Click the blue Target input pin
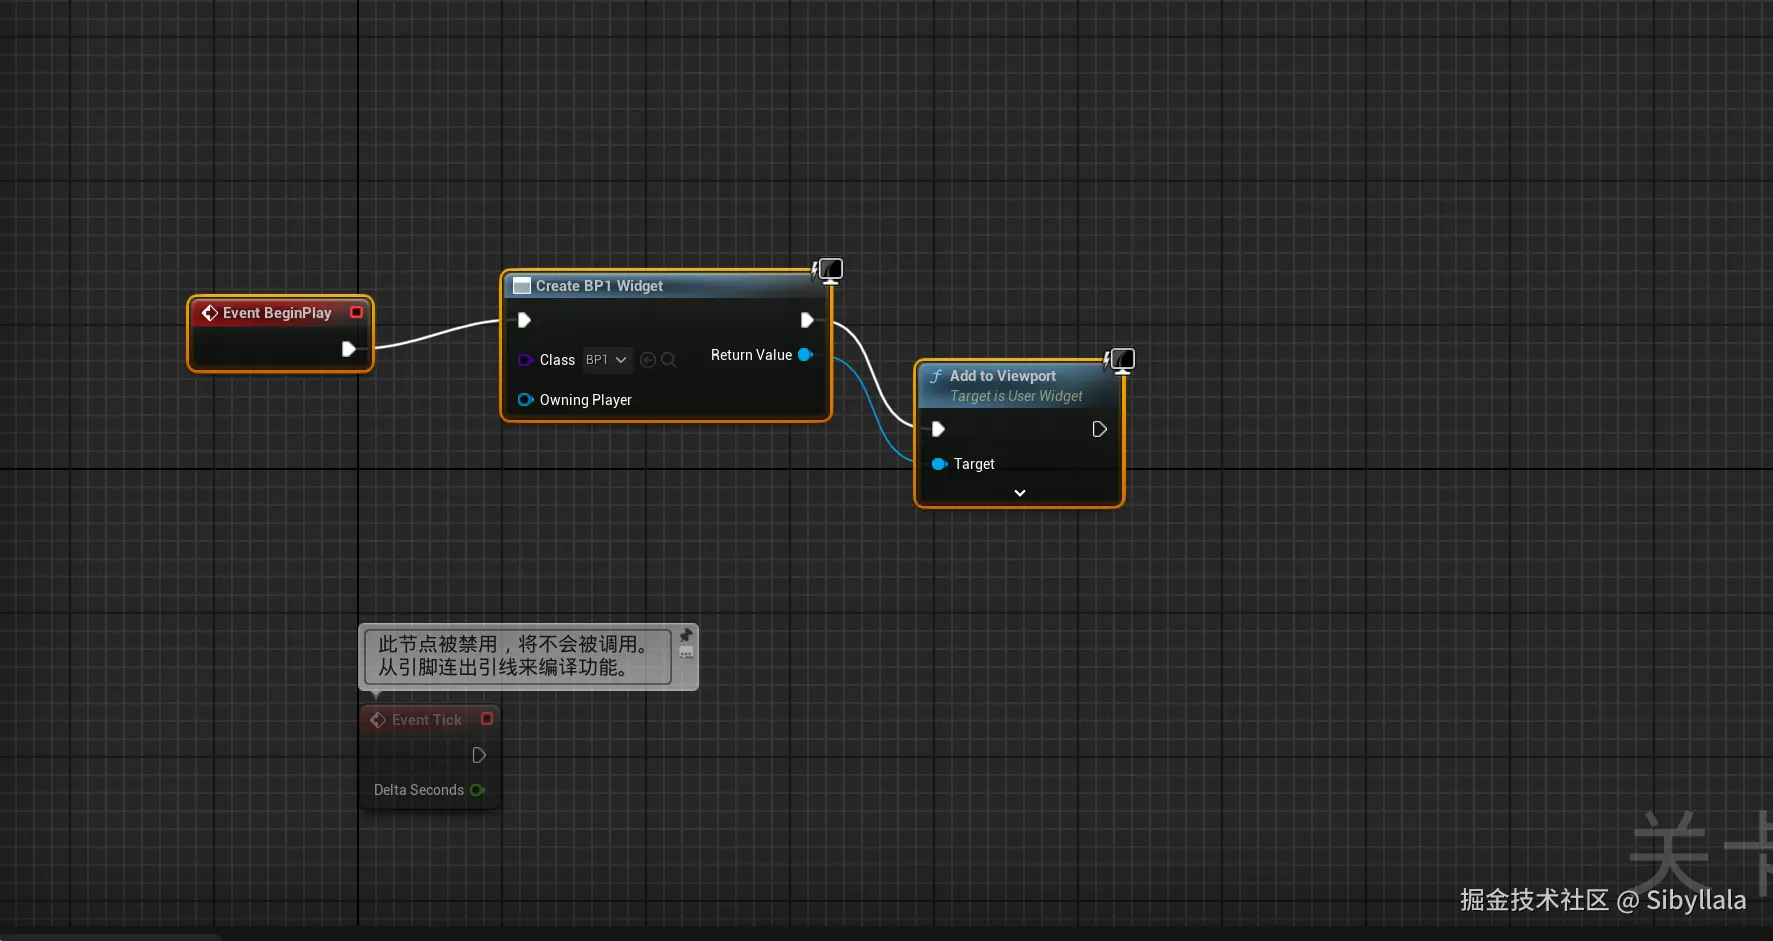This screenshot has height=941, width=1773. point(939,464)
